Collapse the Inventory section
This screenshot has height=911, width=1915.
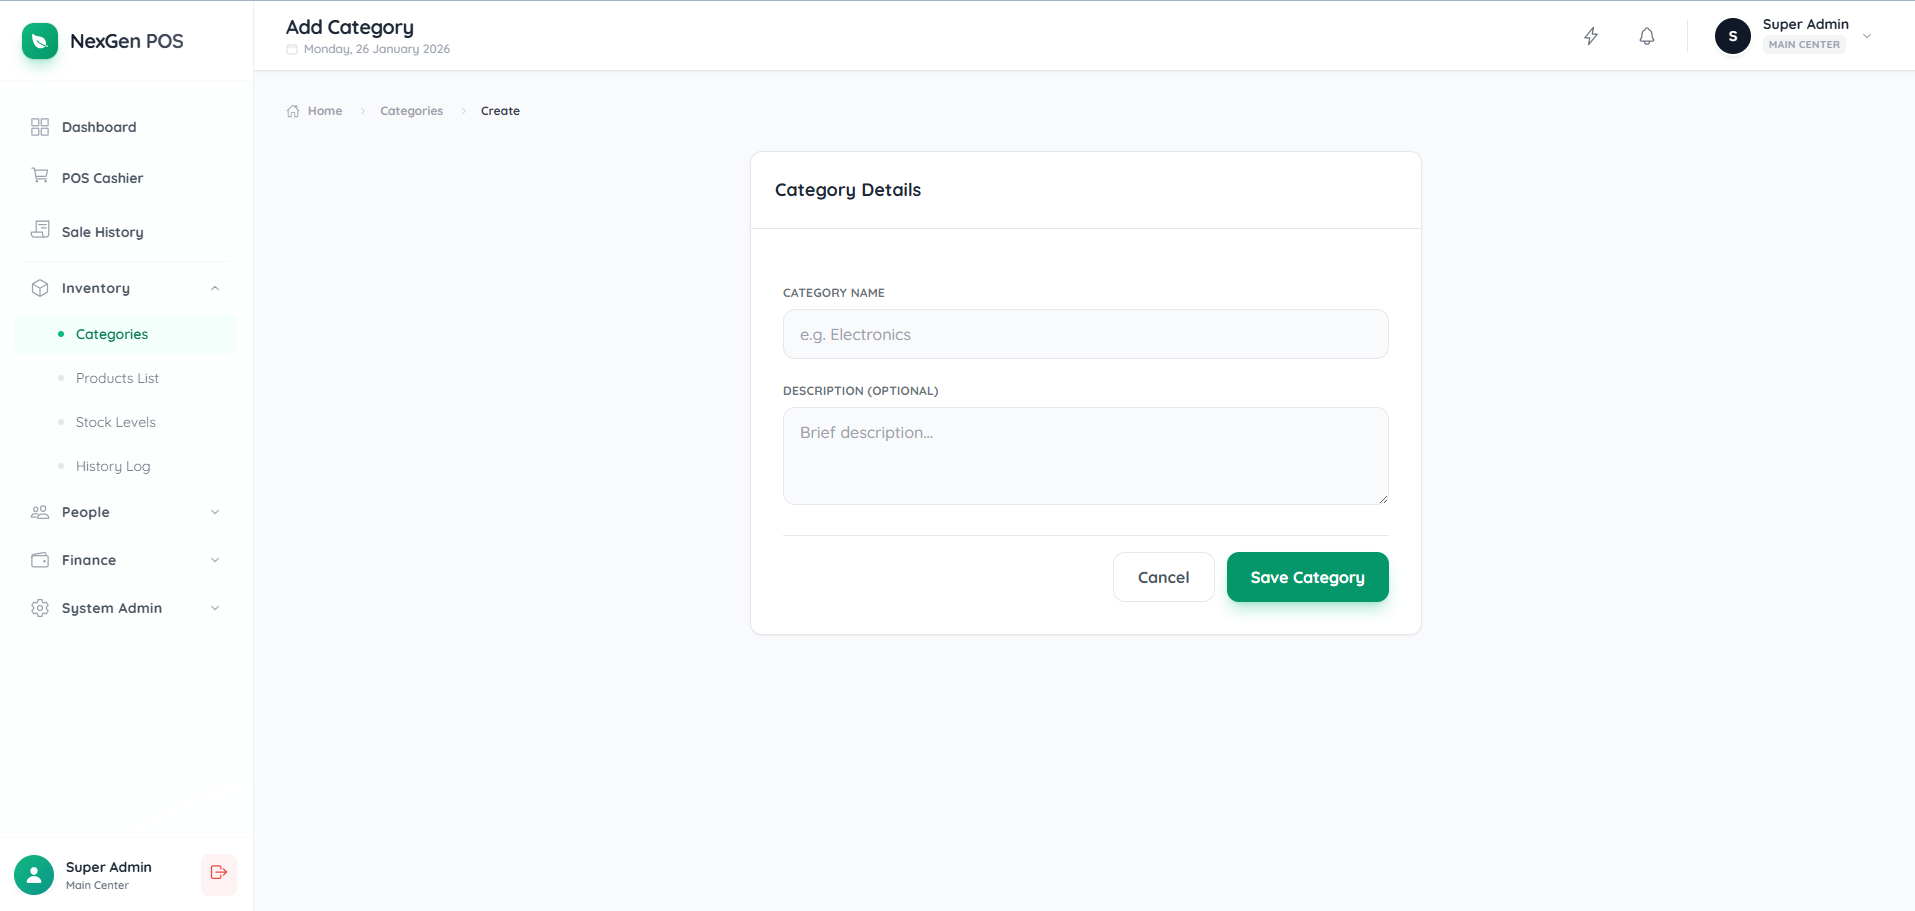215,288
